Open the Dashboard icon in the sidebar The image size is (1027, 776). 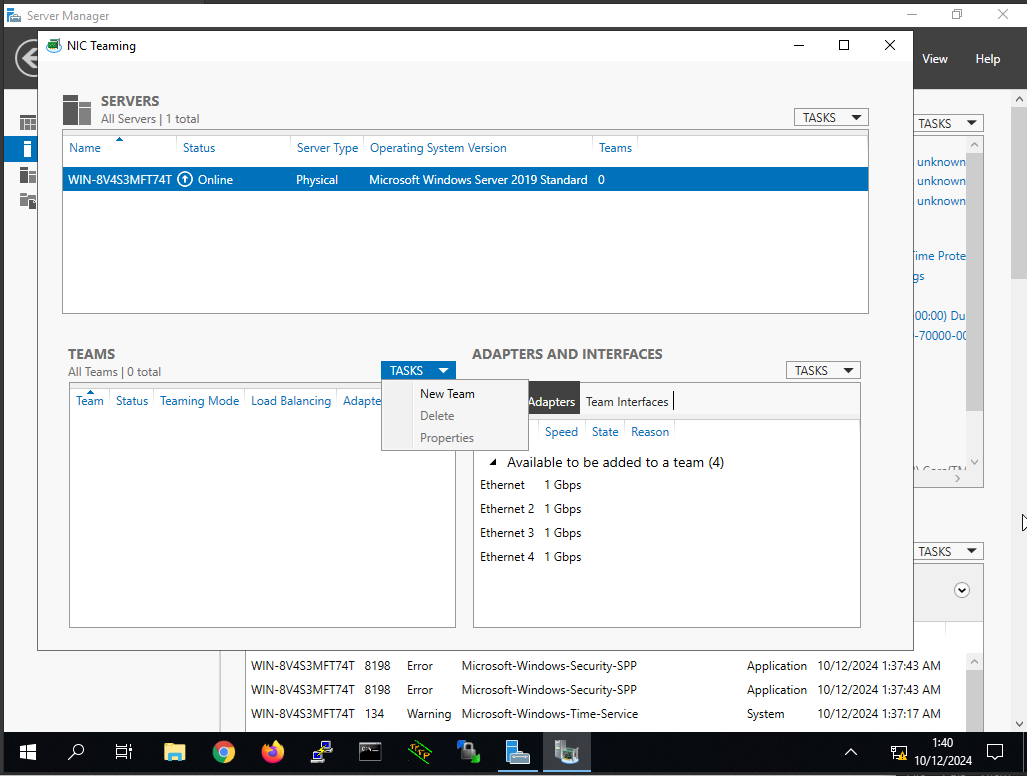[x=27, y=123]
